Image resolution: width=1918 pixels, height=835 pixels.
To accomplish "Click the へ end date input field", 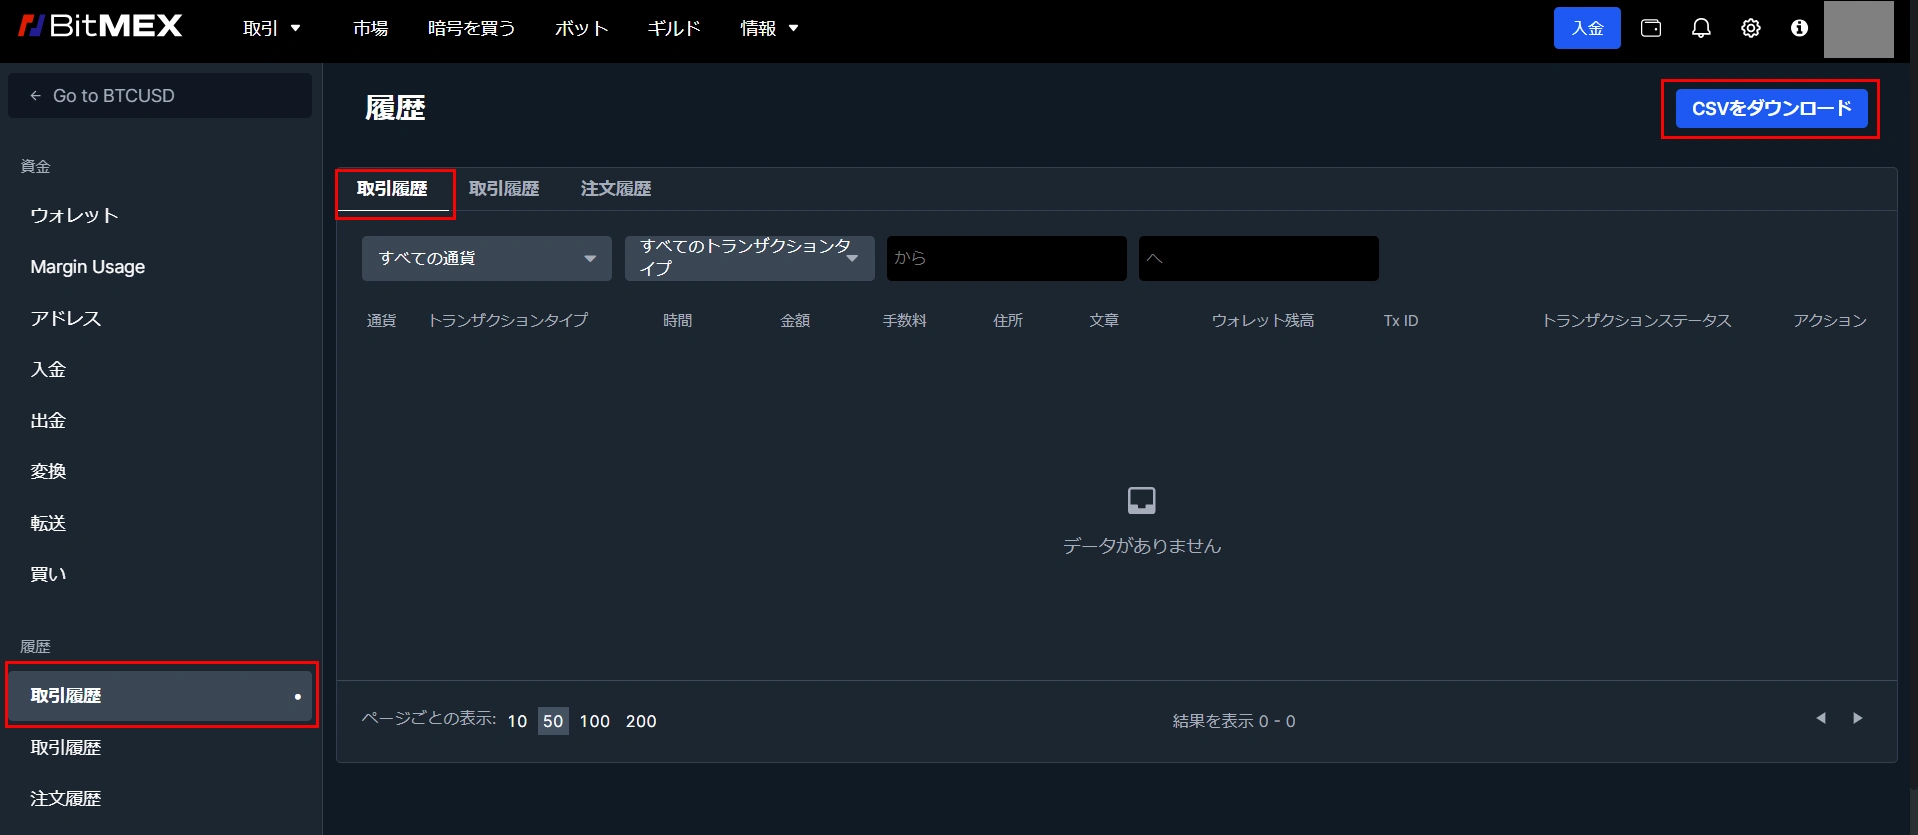I will click(1258, 258).
